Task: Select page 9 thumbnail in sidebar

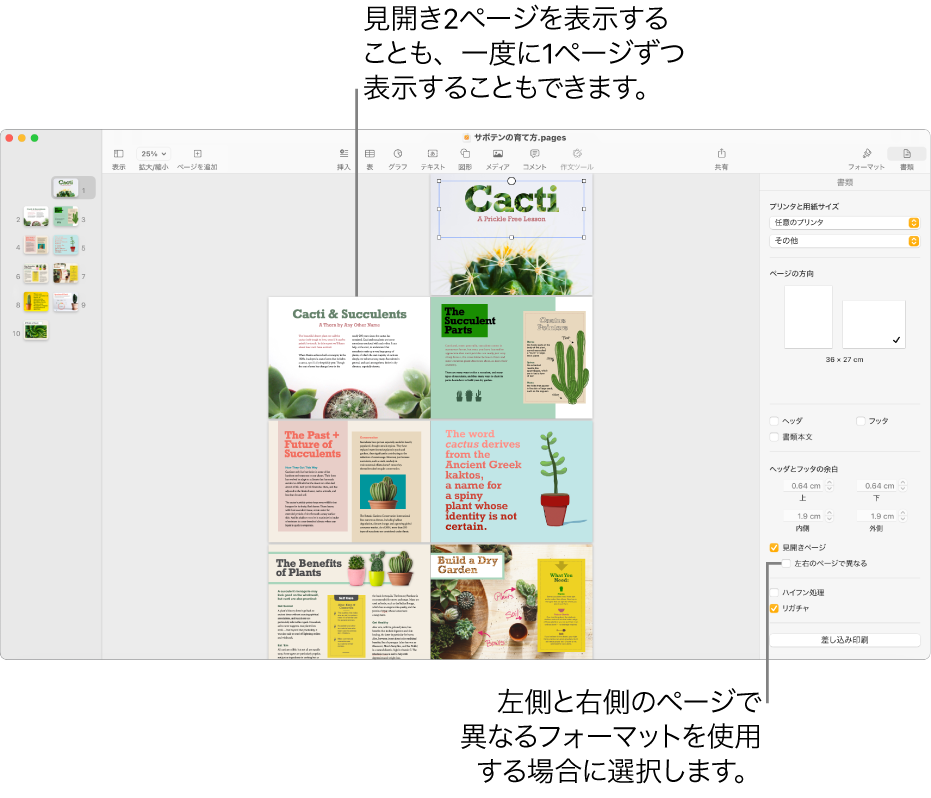Action: tap(65, 302)
